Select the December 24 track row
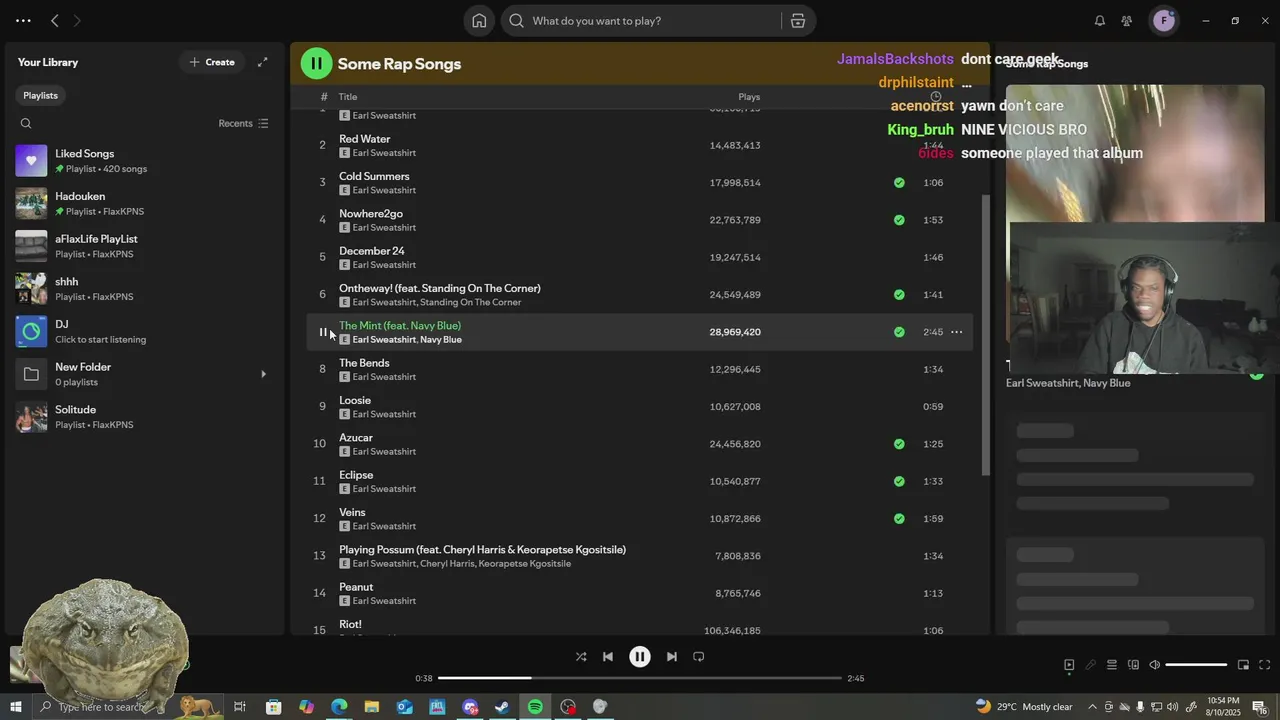The width and height of the screenshot is (1280, 720). pos(640,258)
